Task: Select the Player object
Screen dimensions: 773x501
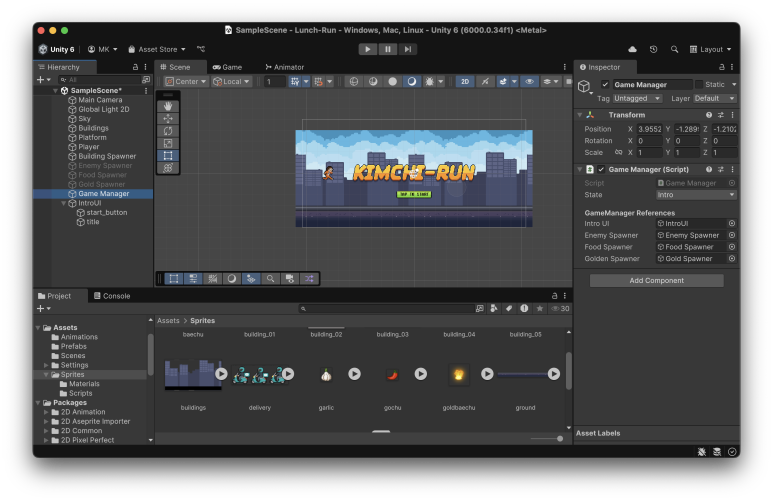Action: click(89, 147)
